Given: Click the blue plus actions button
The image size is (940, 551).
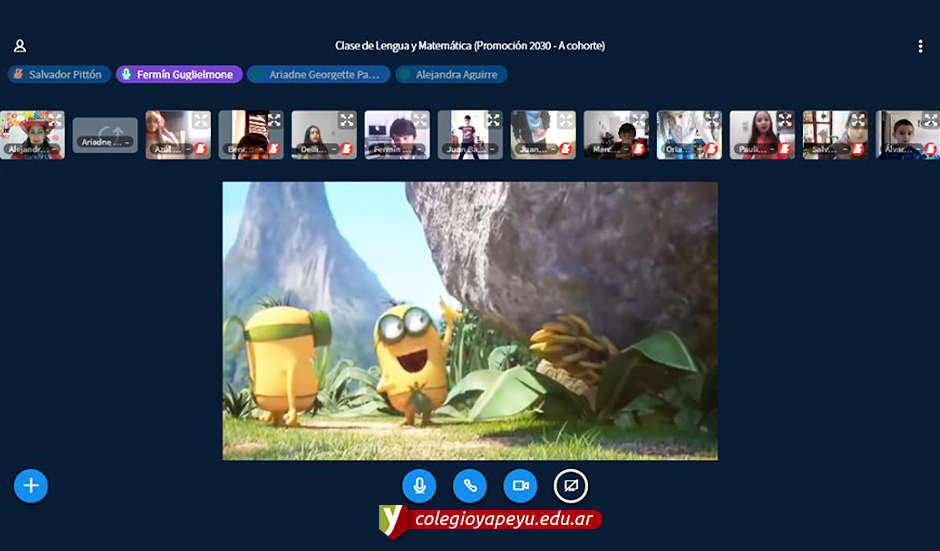Looking at the screenshot, I should (x=31, y=486).
